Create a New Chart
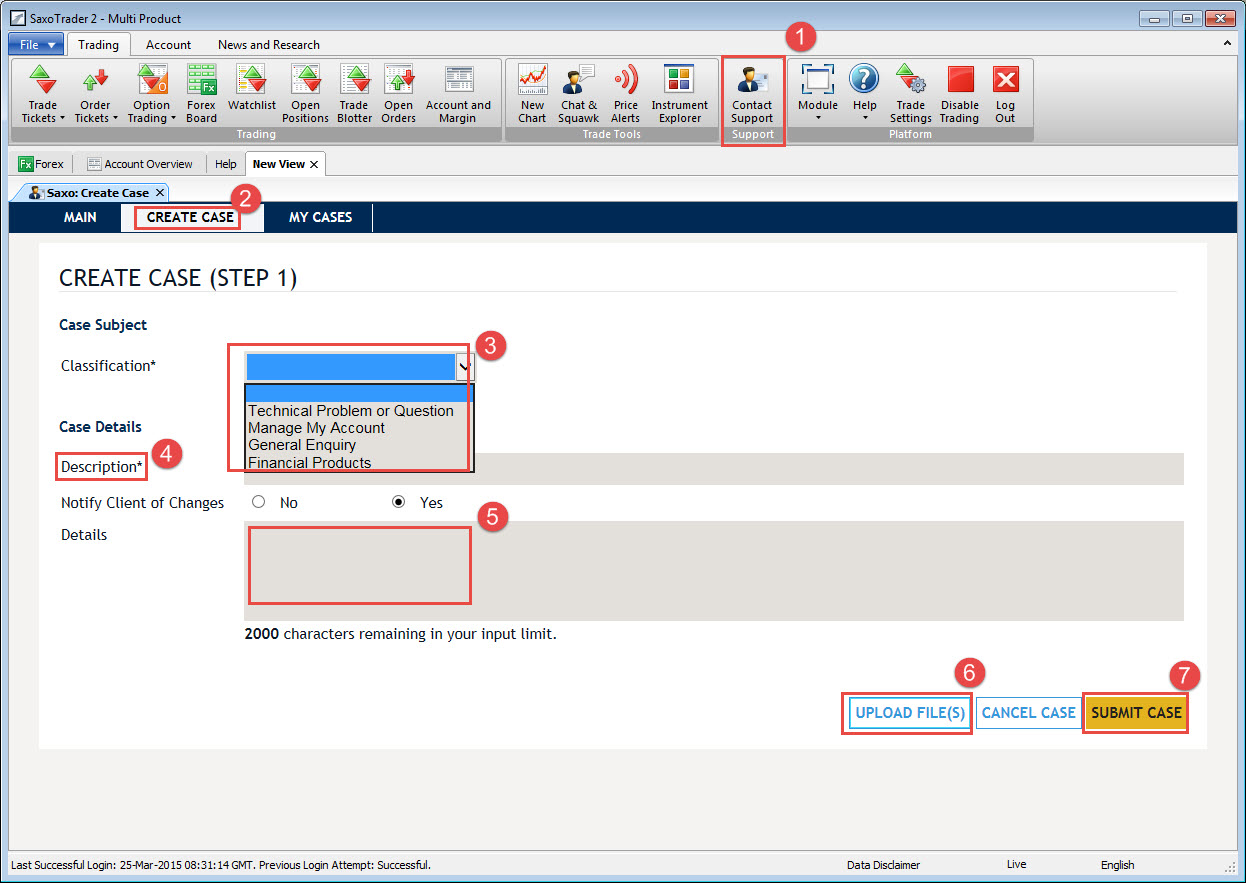The height and width of the screenshot is (883, 1246). point(532,94)
